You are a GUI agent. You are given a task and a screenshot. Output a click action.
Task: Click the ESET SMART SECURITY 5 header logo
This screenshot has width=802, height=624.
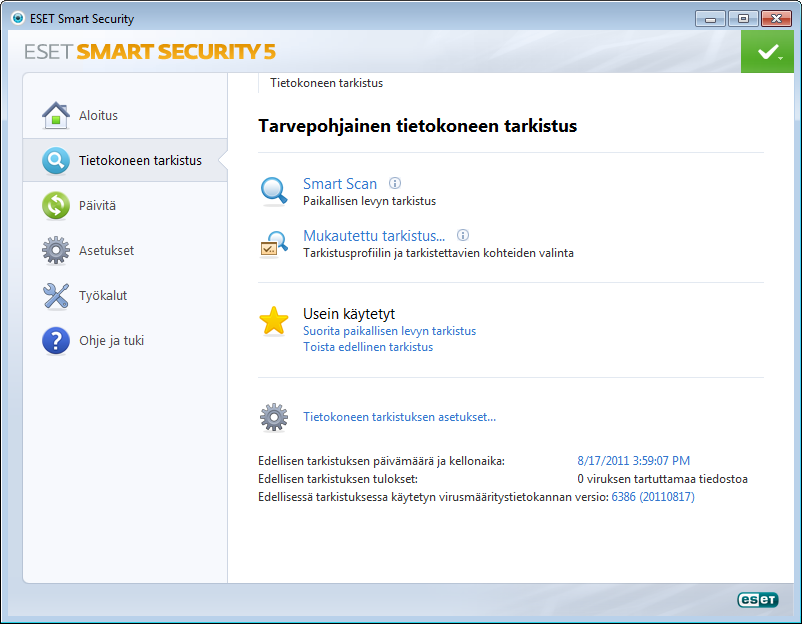click(150, 52)
